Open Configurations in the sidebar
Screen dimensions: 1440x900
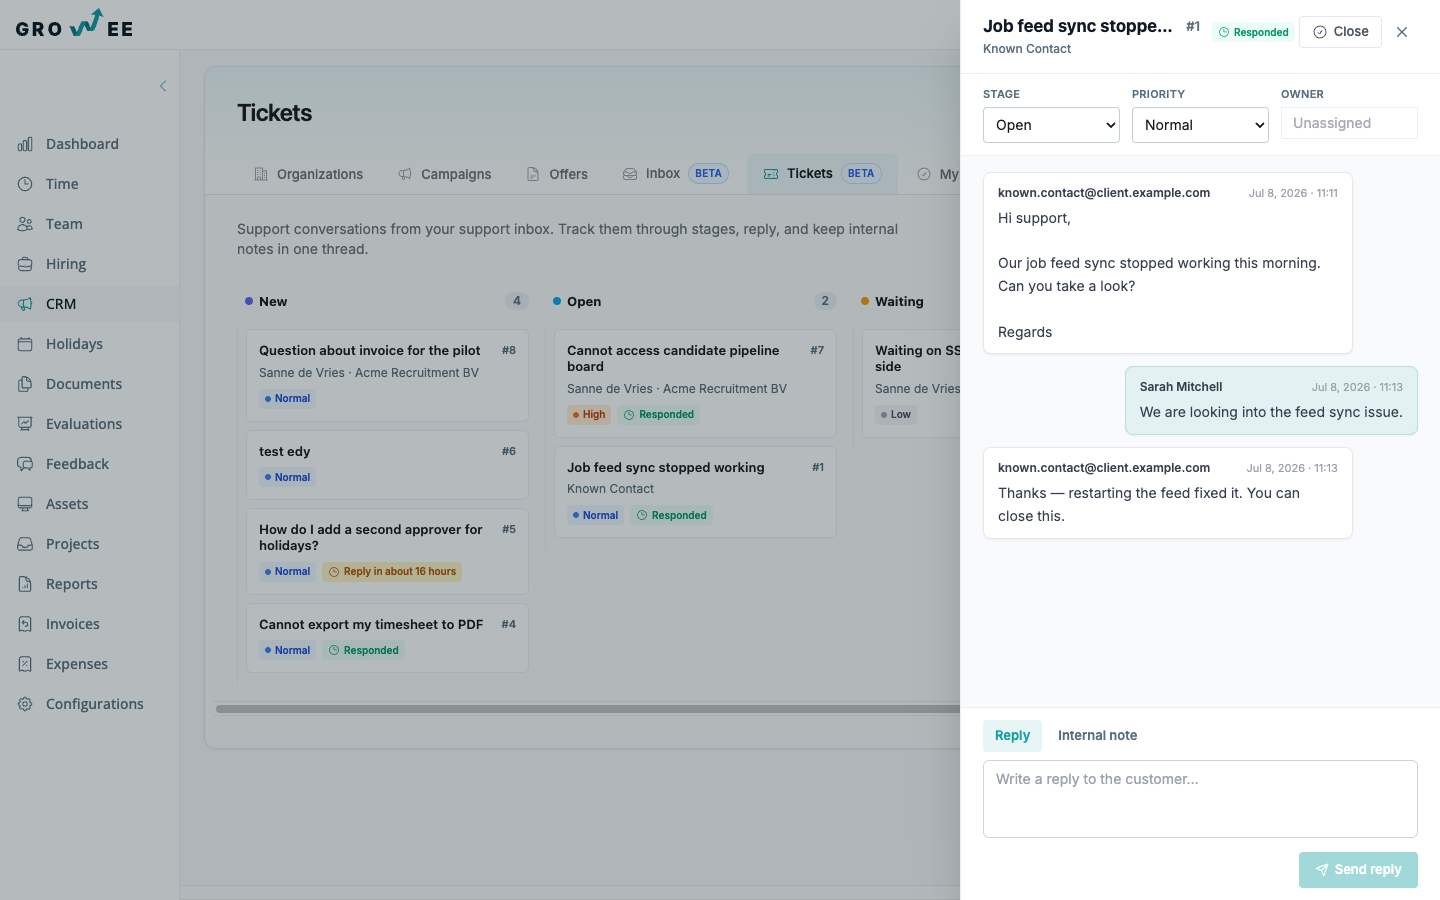point(90,704)
